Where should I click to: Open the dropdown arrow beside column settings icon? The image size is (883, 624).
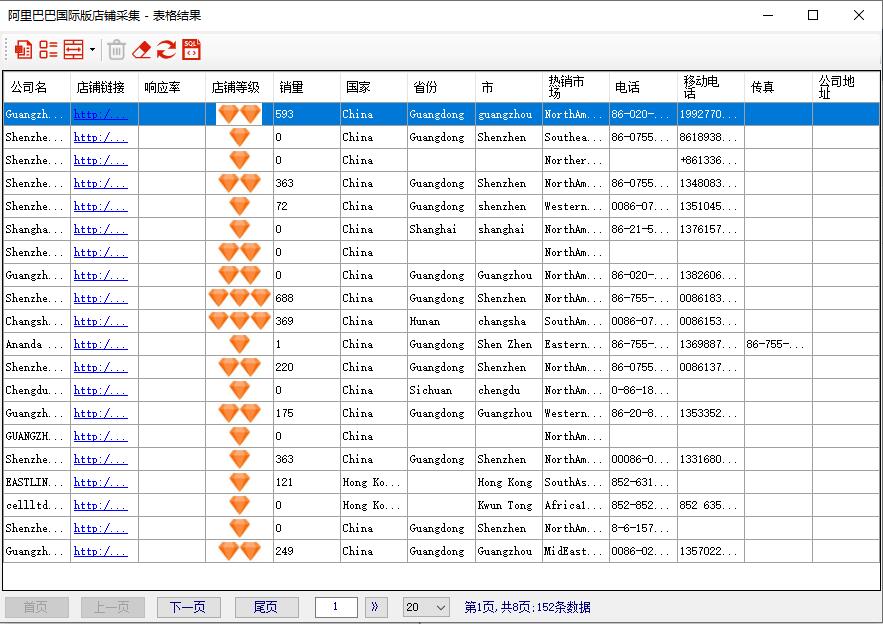tap(92, 50)
